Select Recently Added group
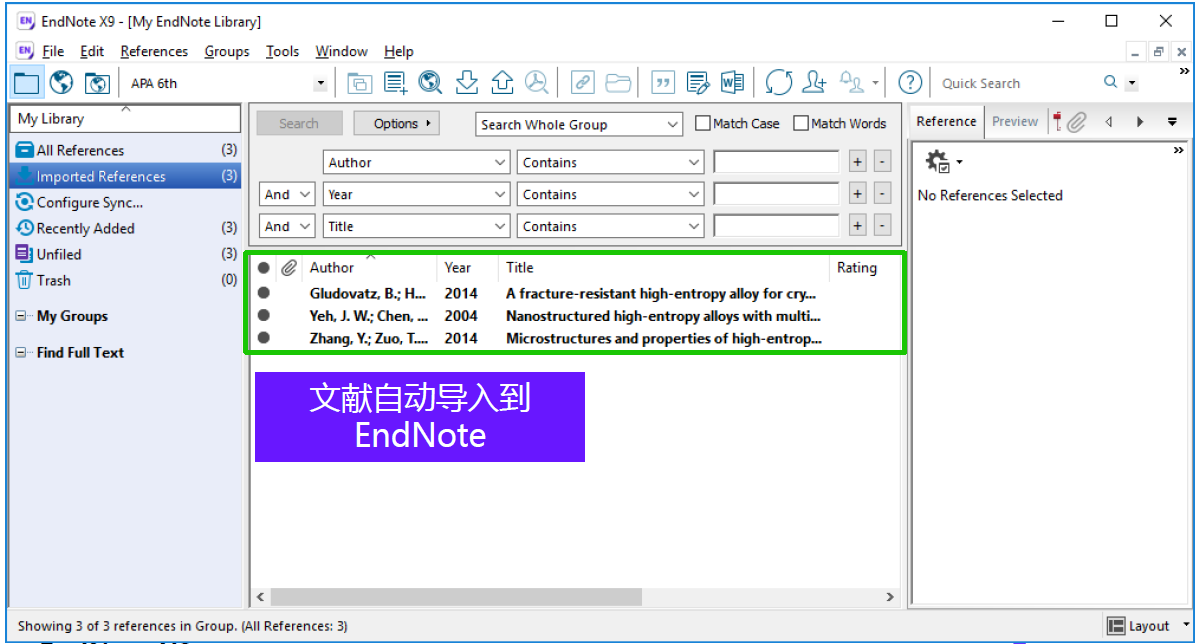This screenshot has width=1199, height=644. click(125, 228)
